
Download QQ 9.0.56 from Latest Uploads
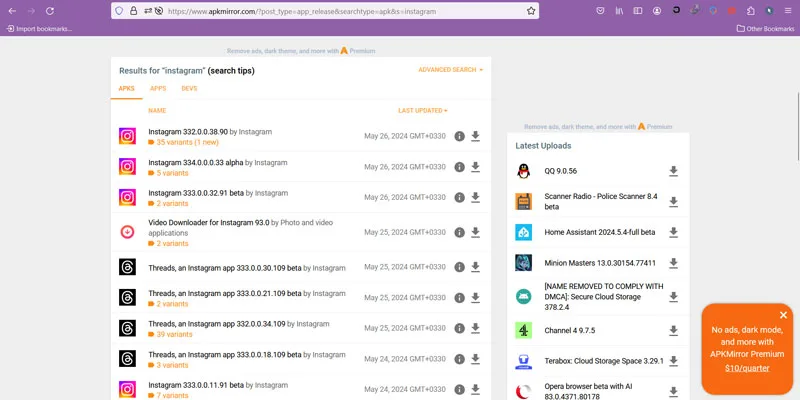coord(673,171)
